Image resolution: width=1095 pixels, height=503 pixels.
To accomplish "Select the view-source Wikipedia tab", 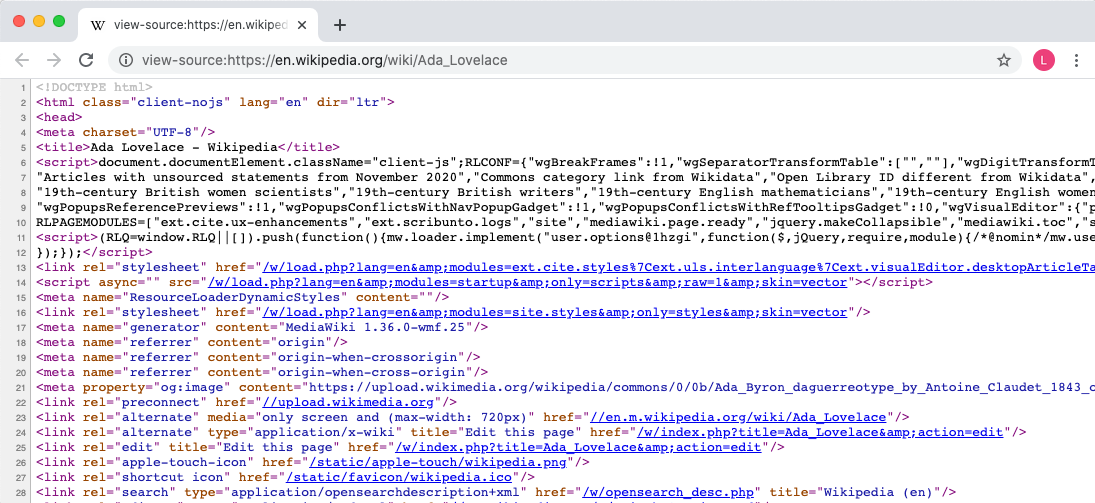I will point(198,25).
